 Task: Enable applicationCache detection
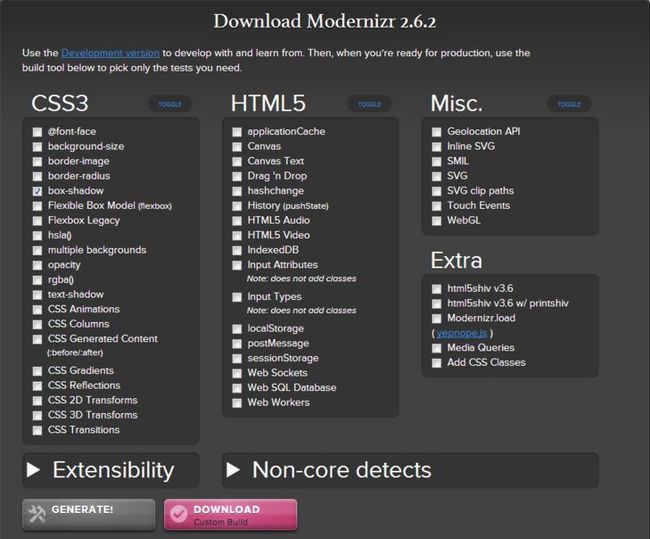coord(237,132)
